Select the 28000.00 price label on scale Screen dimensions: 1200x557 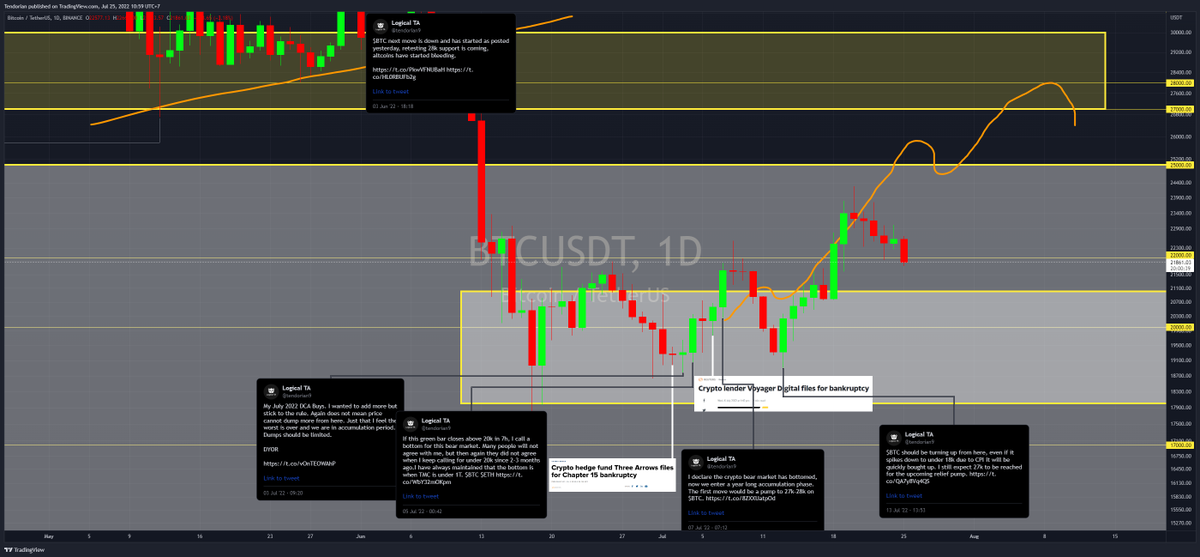1180,84
